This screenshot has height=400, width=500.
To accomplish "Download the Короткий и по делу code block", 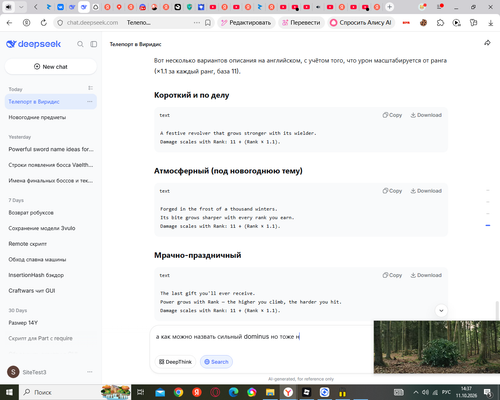I will tap(426, 115).
